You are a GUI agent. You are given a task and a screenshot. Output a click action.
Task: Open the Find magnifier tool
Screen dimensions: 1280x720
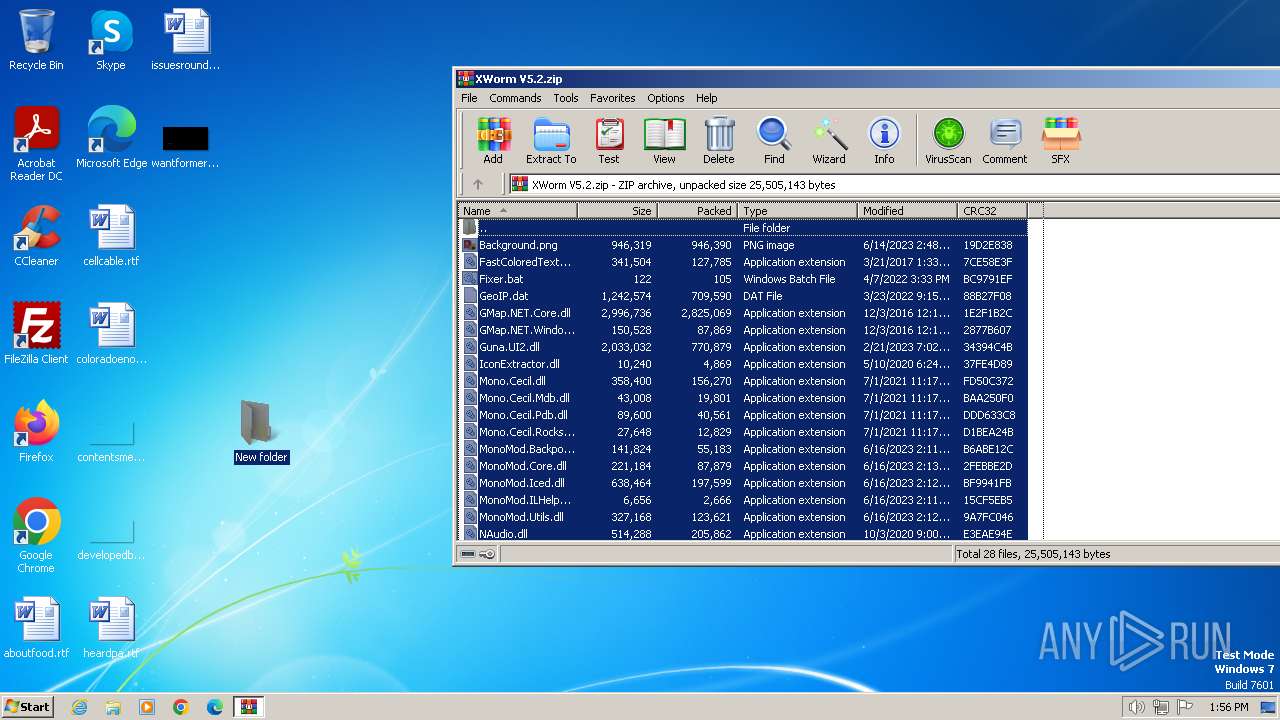tap(774, 140)
